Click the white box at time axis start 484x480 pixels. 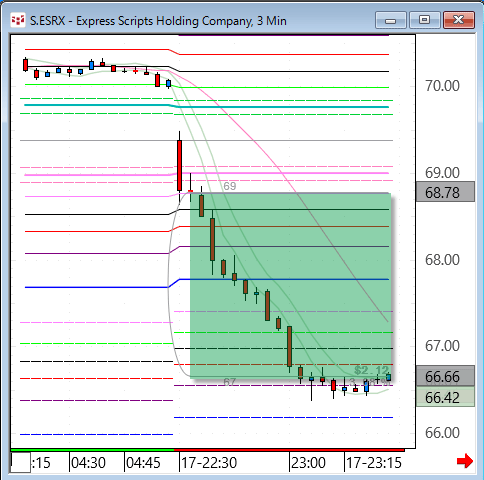21,462
